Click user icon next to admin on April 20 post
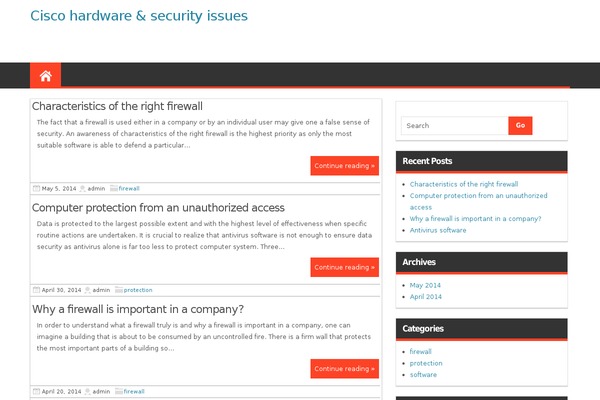This screenshot has height=400, width=600. click(87, 391)
